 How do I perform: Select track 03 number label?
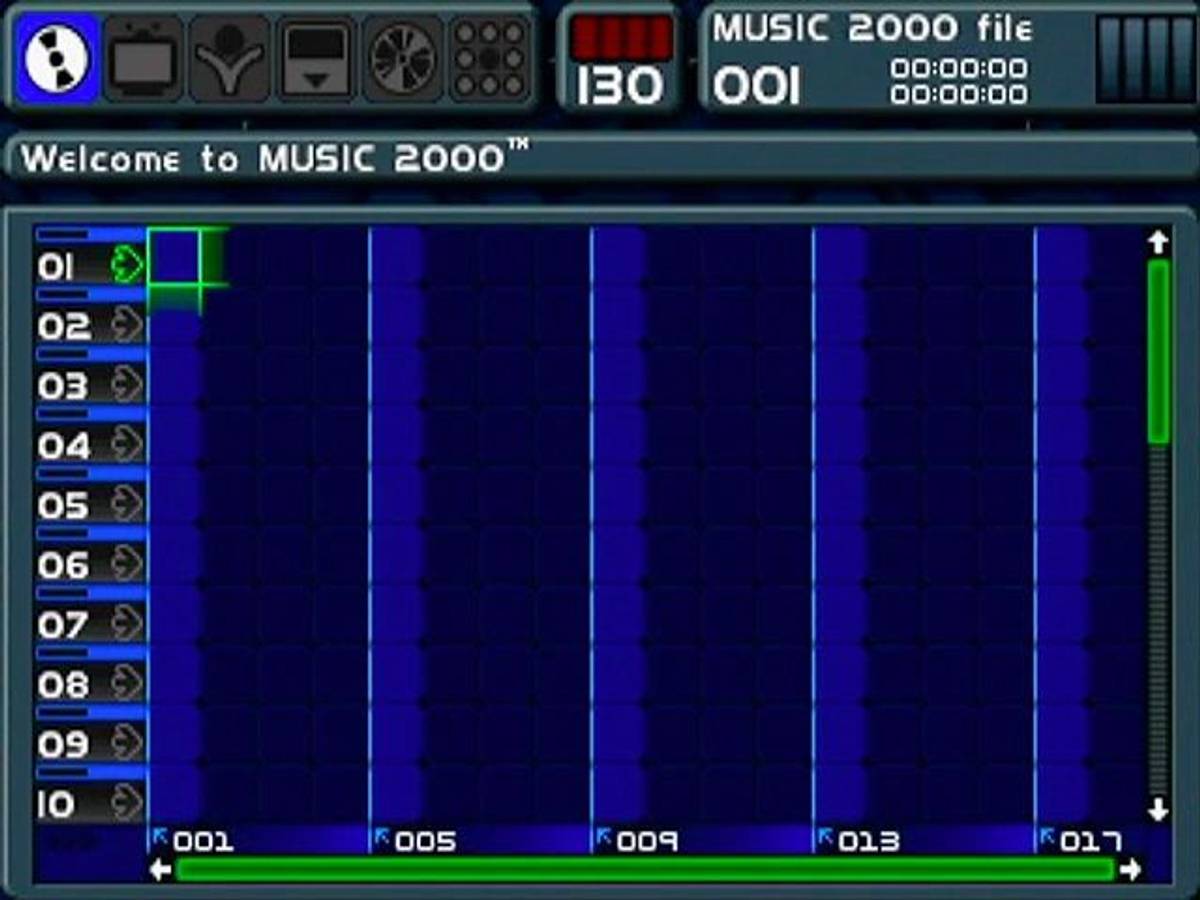(64, 386)
